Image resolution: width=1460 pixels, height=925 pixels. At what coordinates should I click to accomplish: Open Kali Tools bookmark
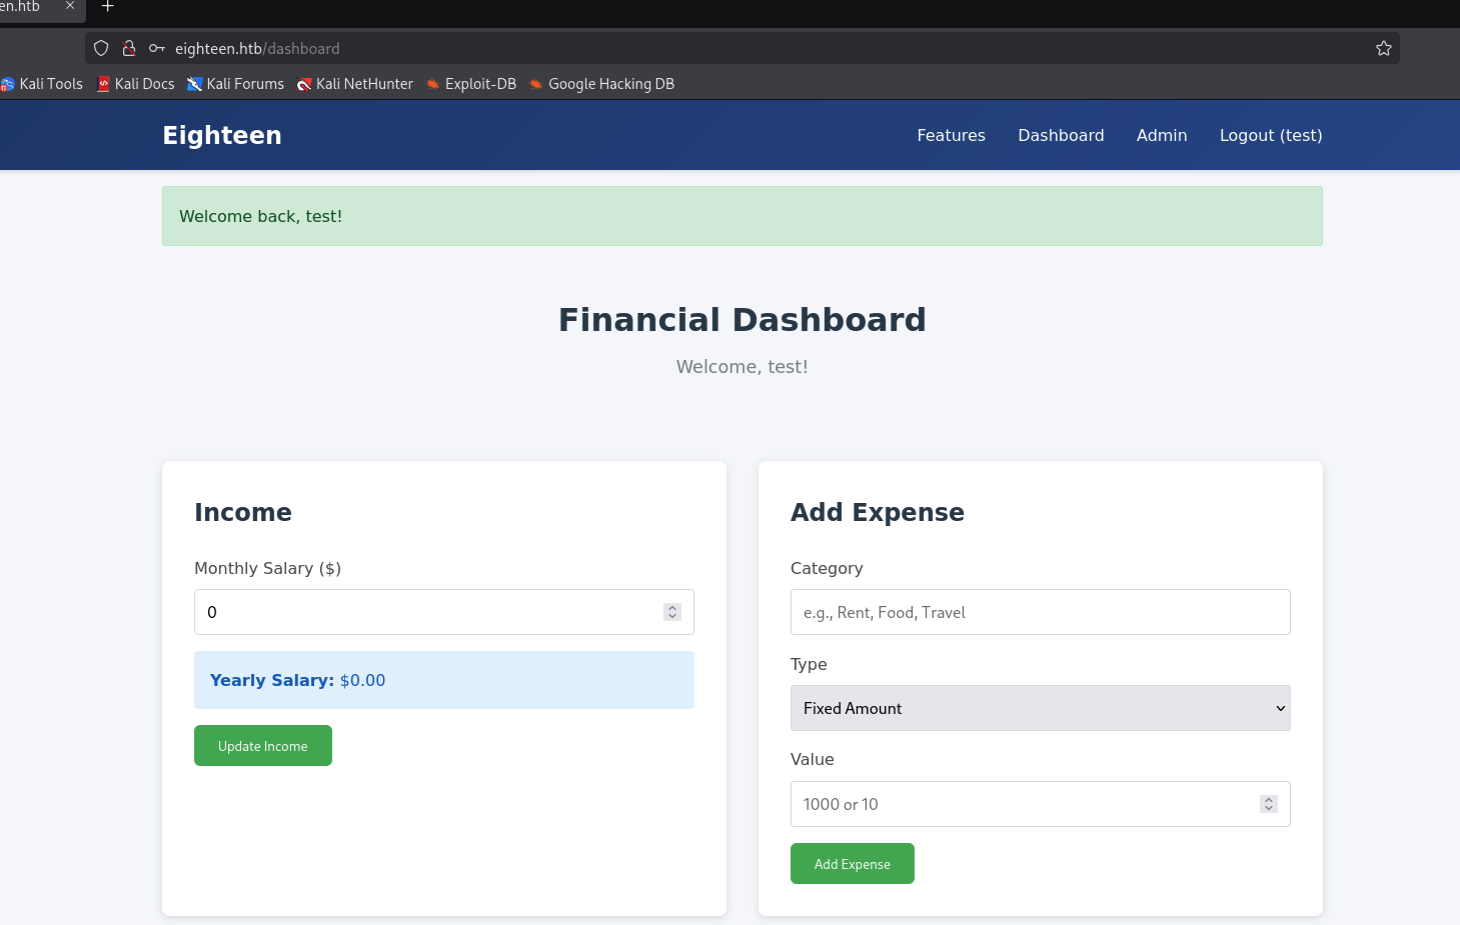[x=43, y=84]
